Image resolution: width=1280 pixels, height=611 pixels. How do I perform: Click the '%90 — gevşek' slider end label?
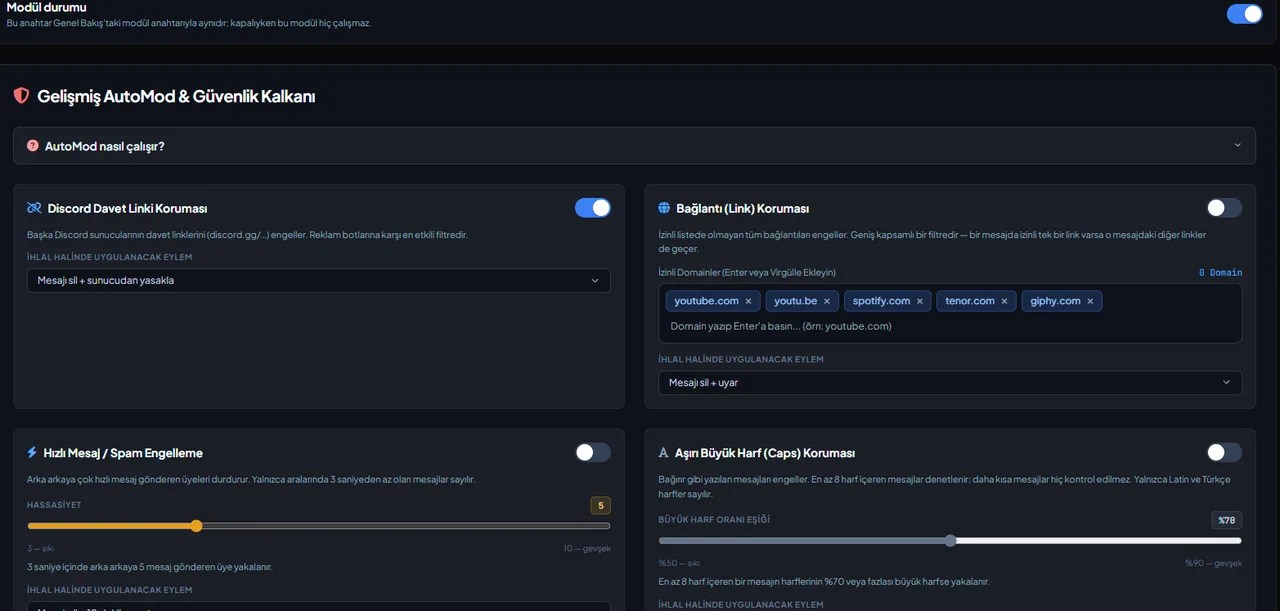[1213, 563]
